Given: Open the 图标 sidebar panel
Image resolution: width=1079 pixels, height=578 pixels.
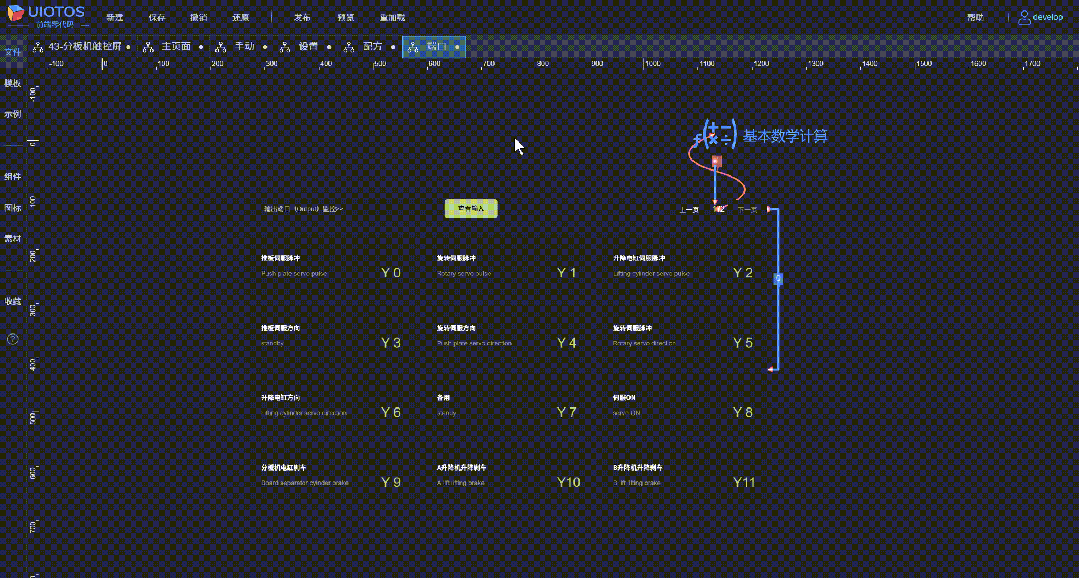Looking at the screenshot, I should coord(12,207).
